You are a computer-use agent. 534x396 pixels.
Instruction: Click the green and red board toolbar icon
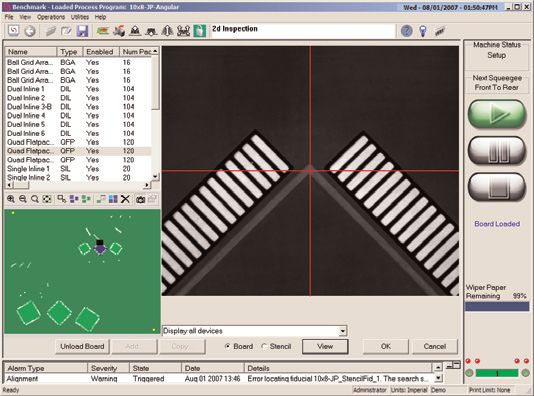coord(103,31)
